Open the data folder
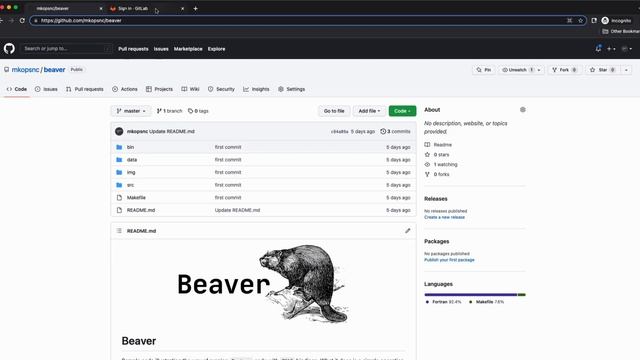Screen dimensions: 640x360 point(132,160)
